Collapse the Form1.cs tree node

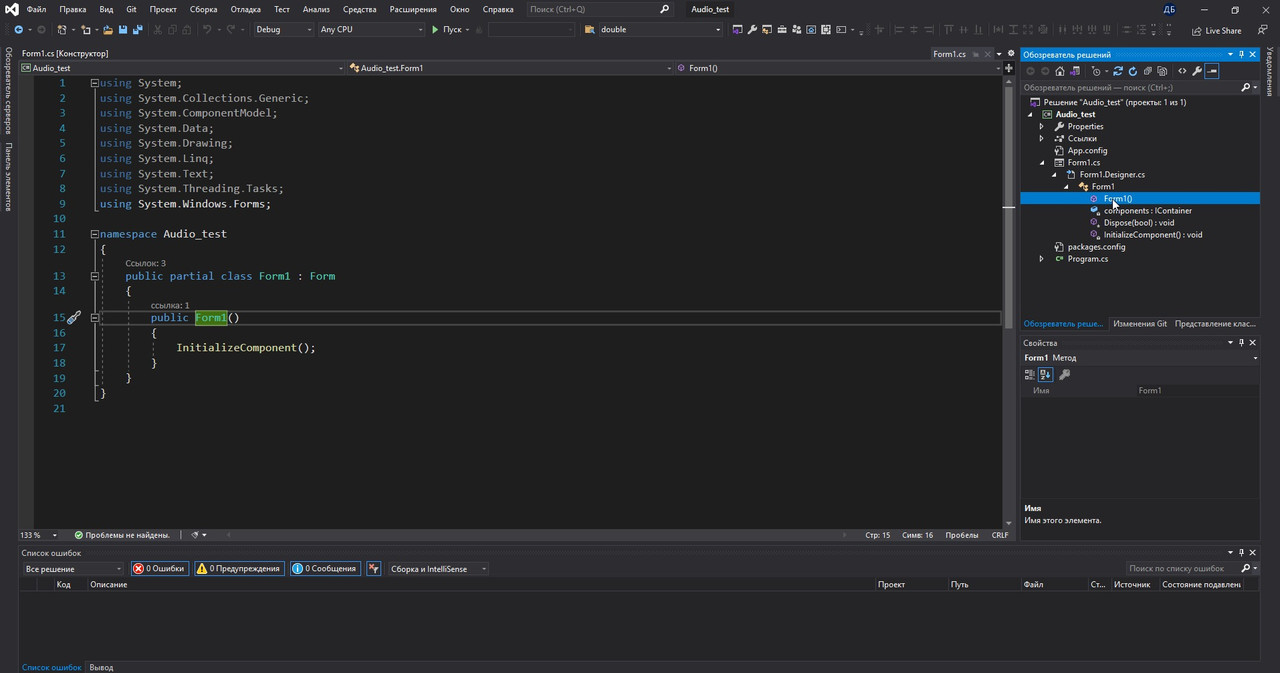(x=1042, y=162)
